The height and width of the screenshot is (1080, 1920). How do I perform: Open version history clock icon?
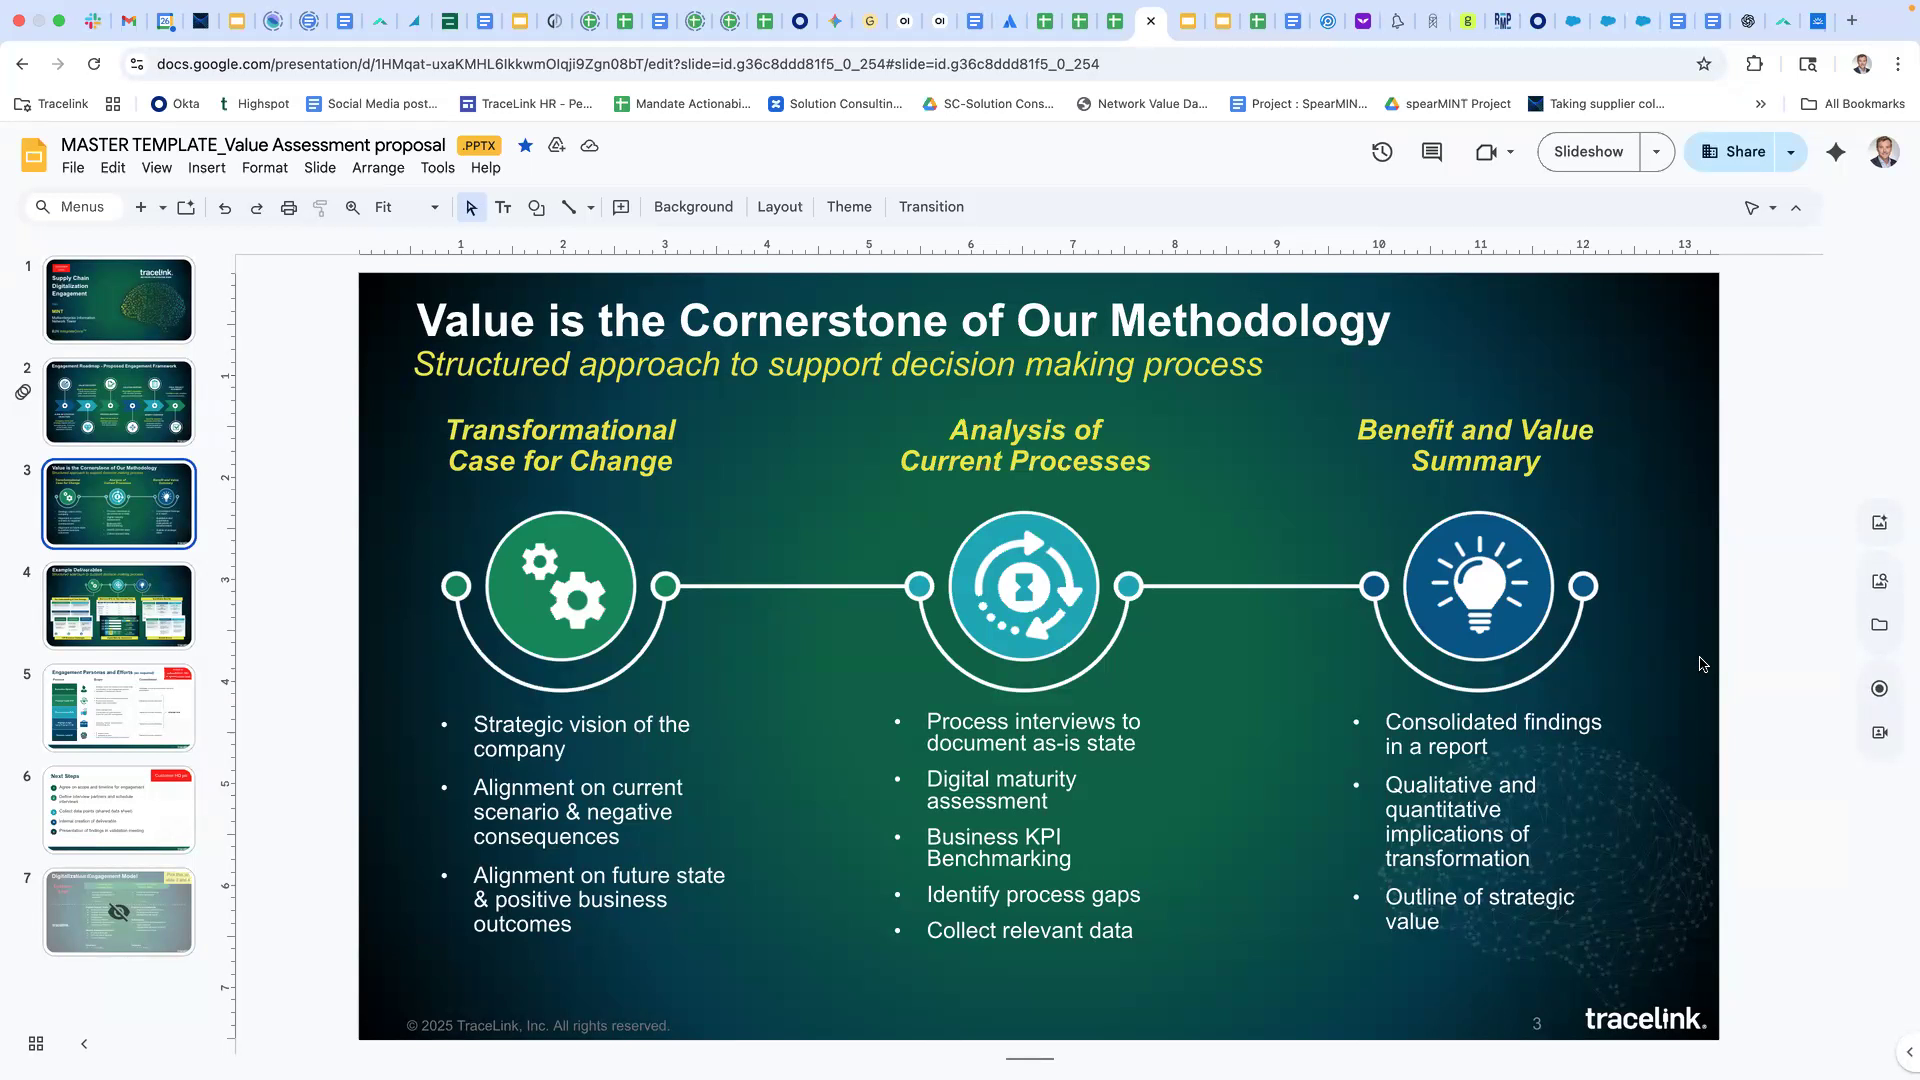1382,152
